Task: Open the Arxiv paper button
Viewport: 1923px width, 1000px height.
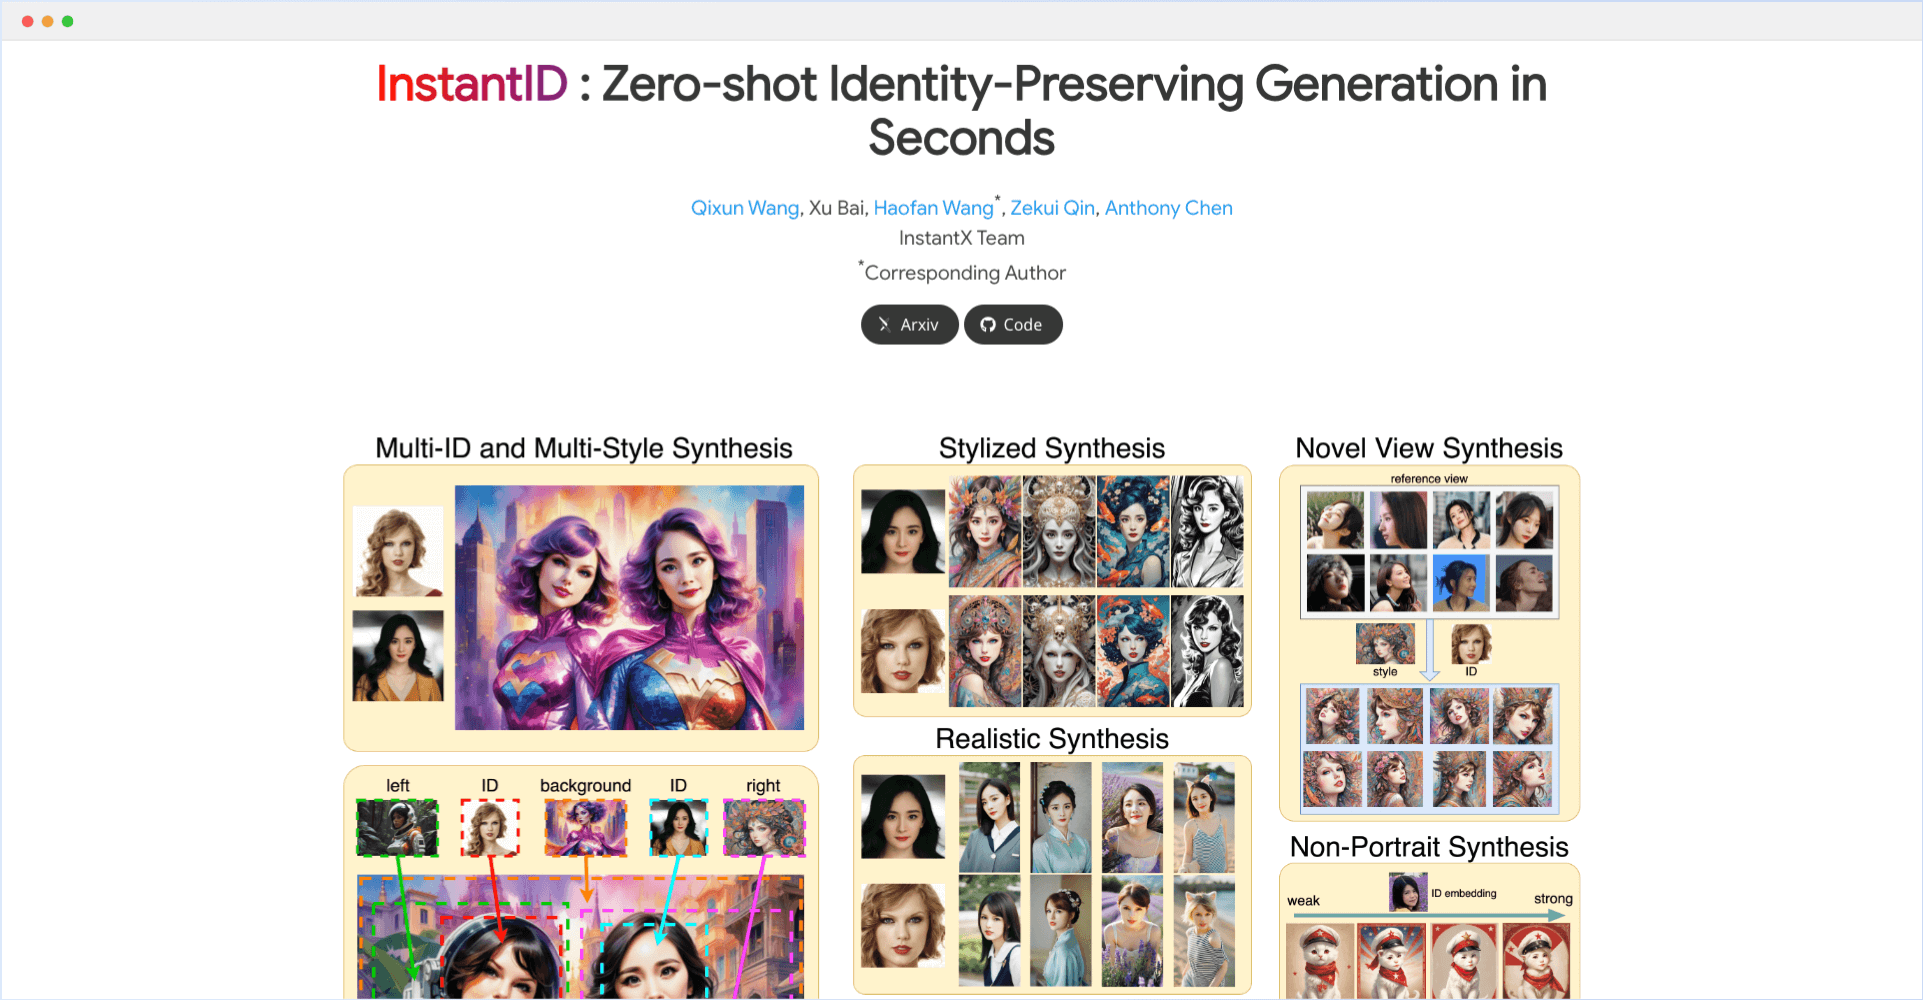Action: 909,325
